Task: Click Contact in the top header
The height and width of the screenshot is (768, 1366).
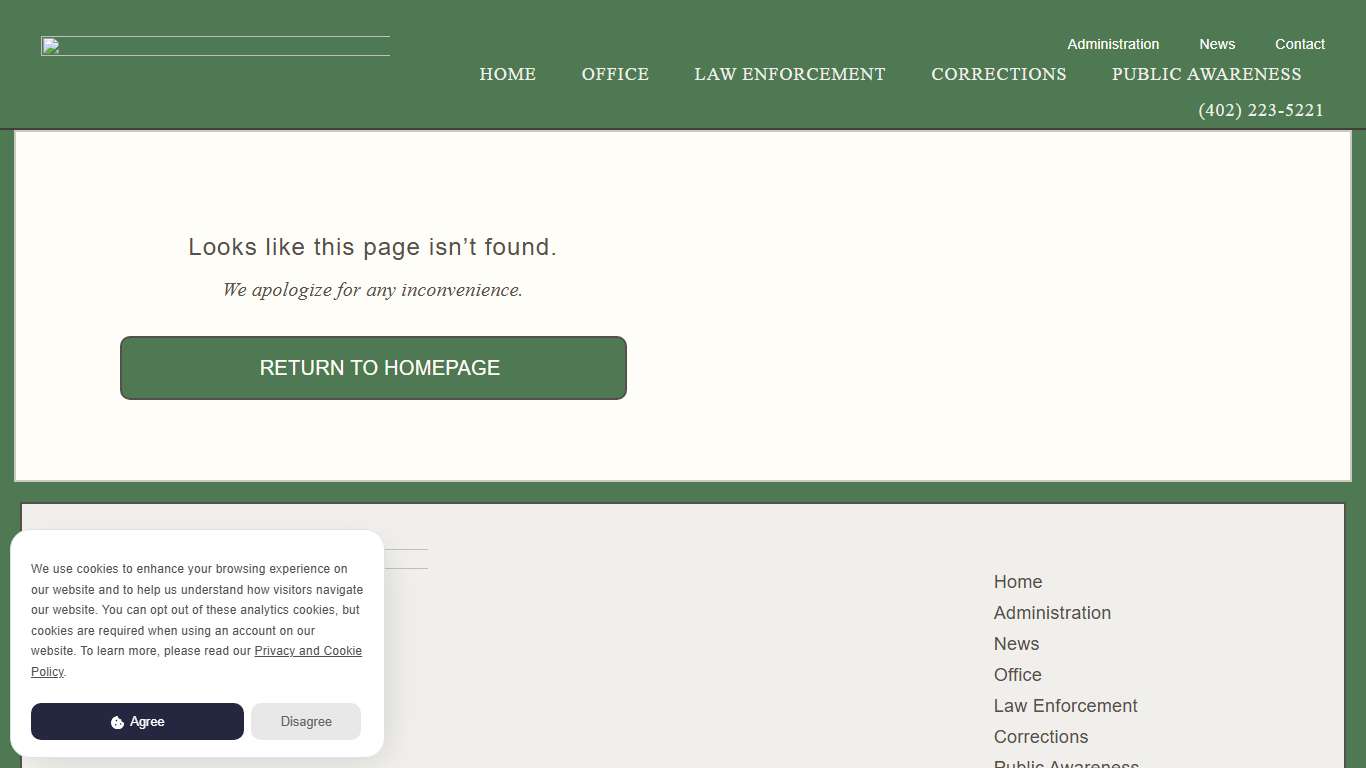Action: tap(1299, 44)
